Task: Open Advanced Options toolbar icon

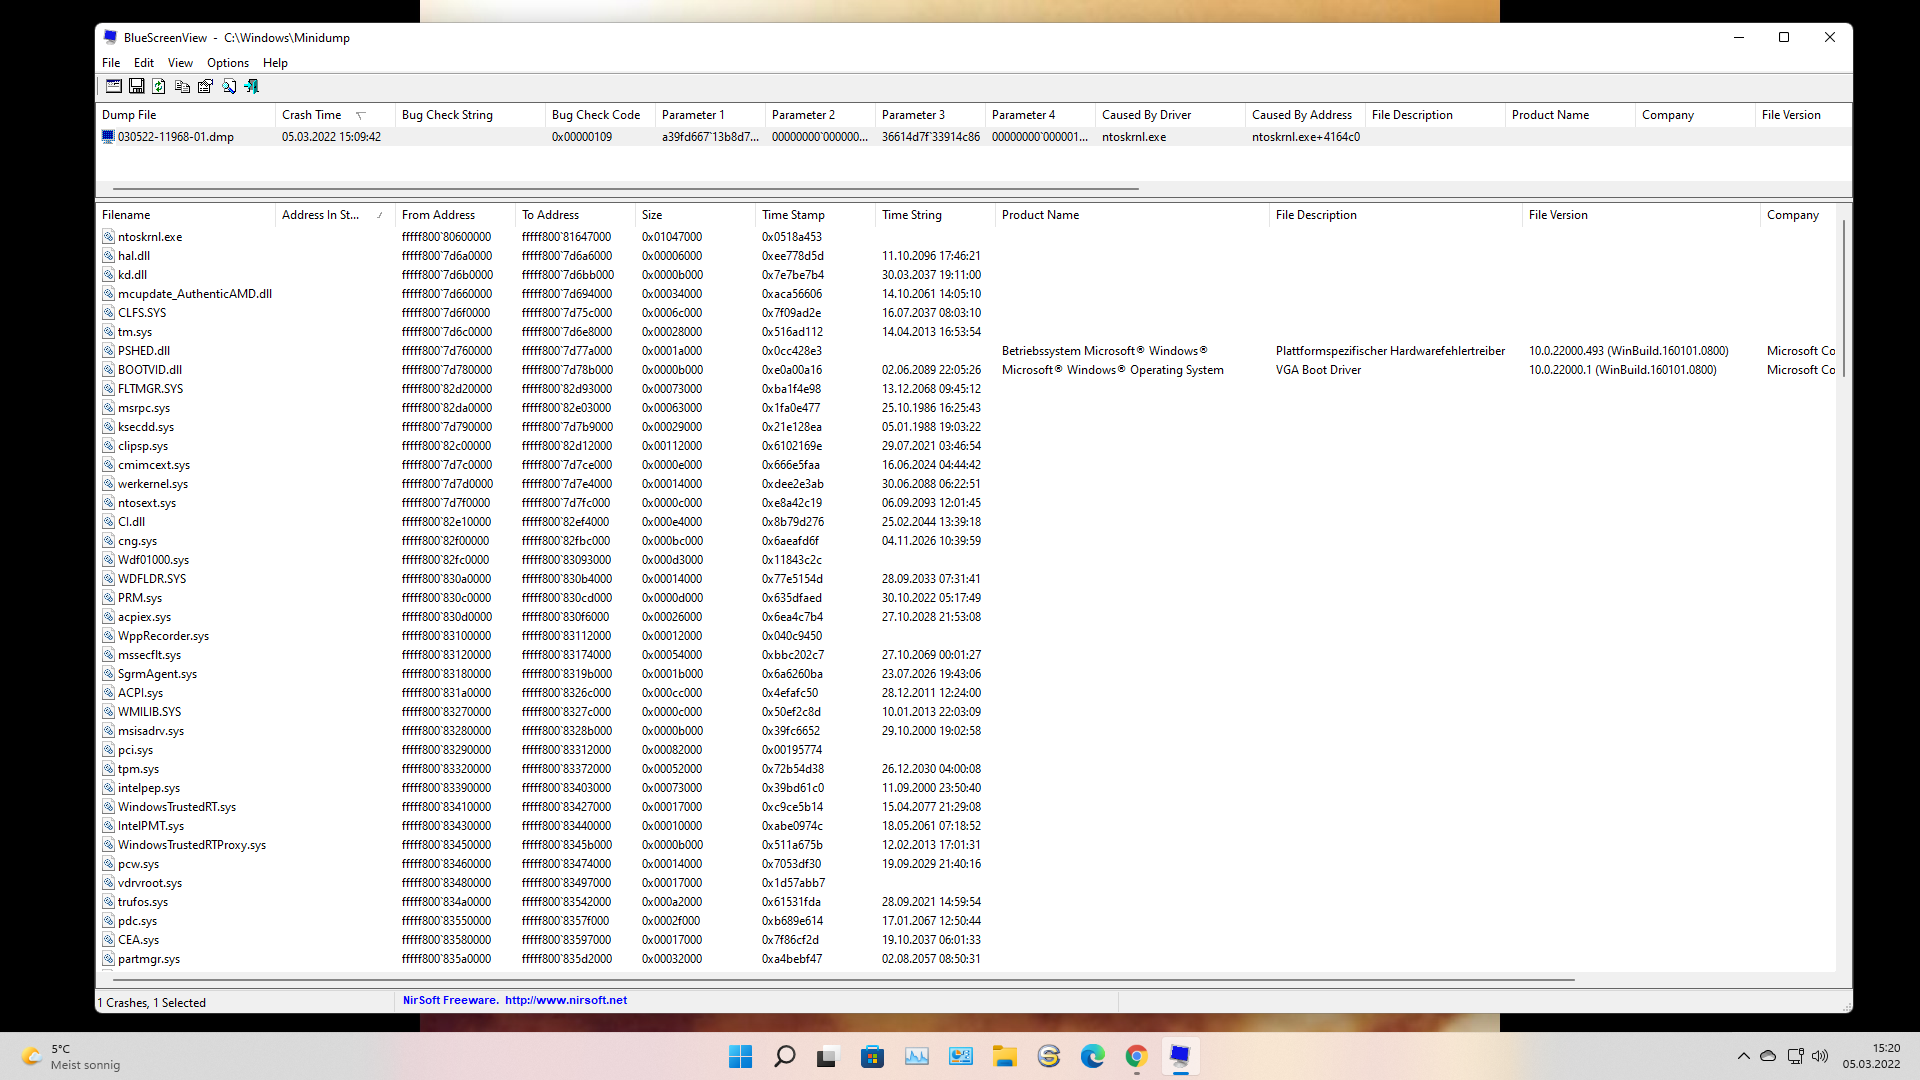Action: pos(114,87)
